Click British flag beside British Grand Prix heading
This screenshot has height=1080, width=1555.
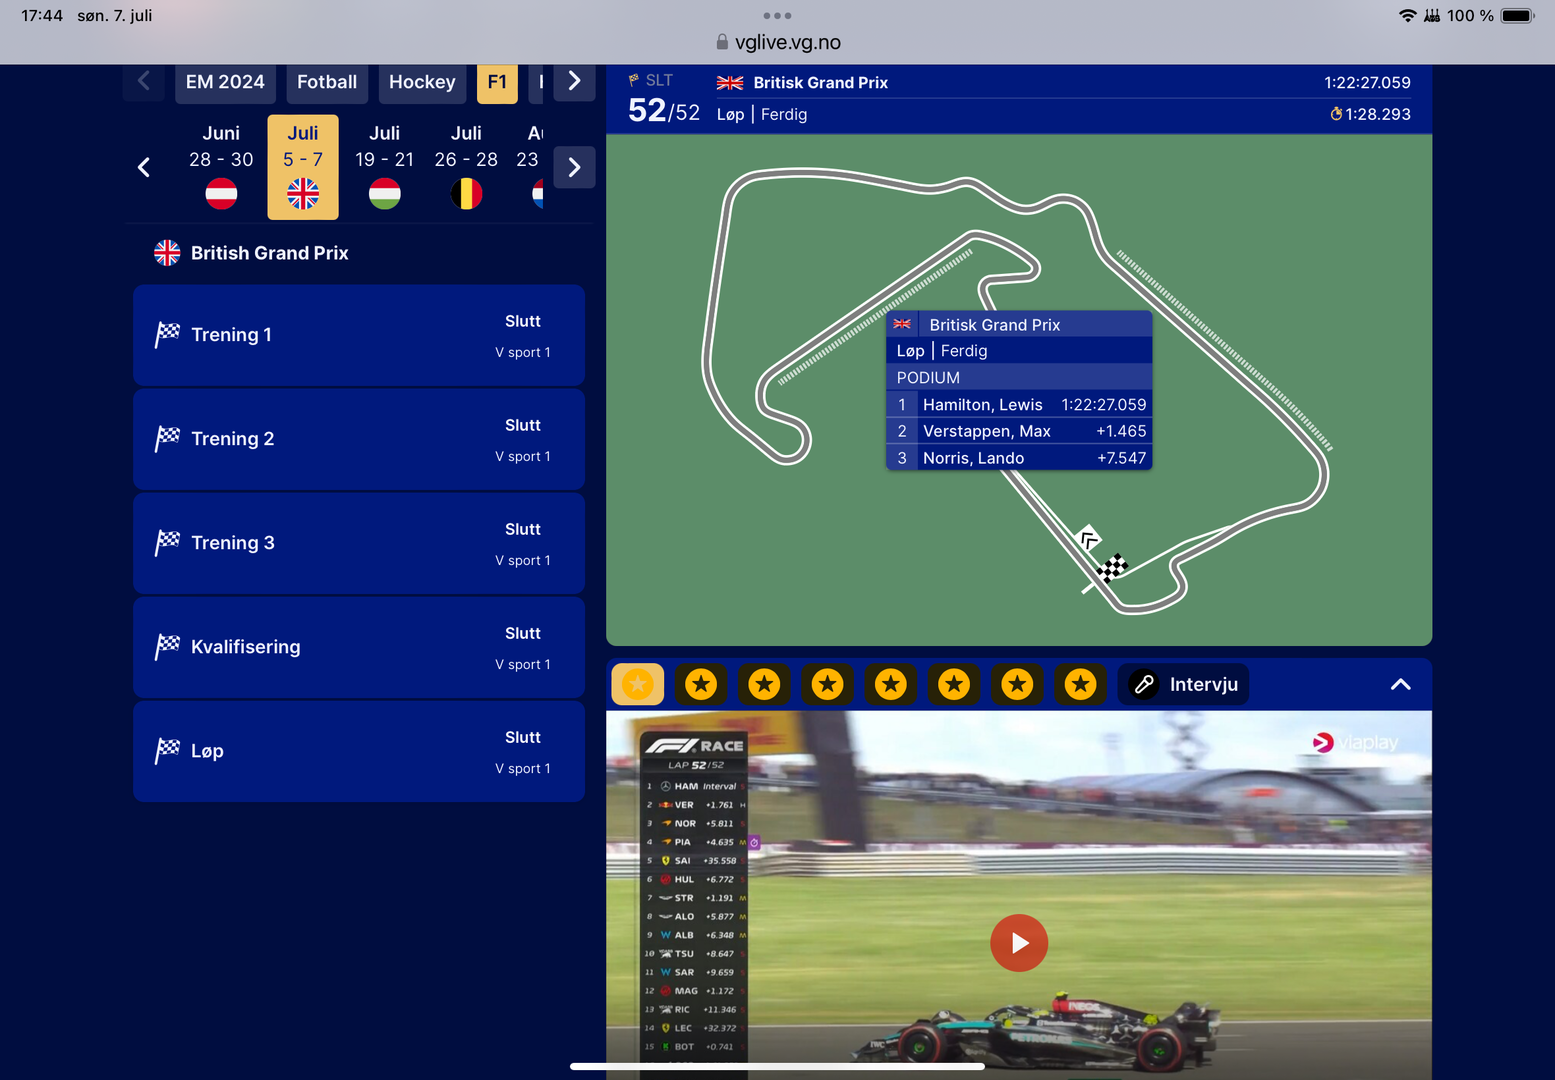click(x=167, y=253)
